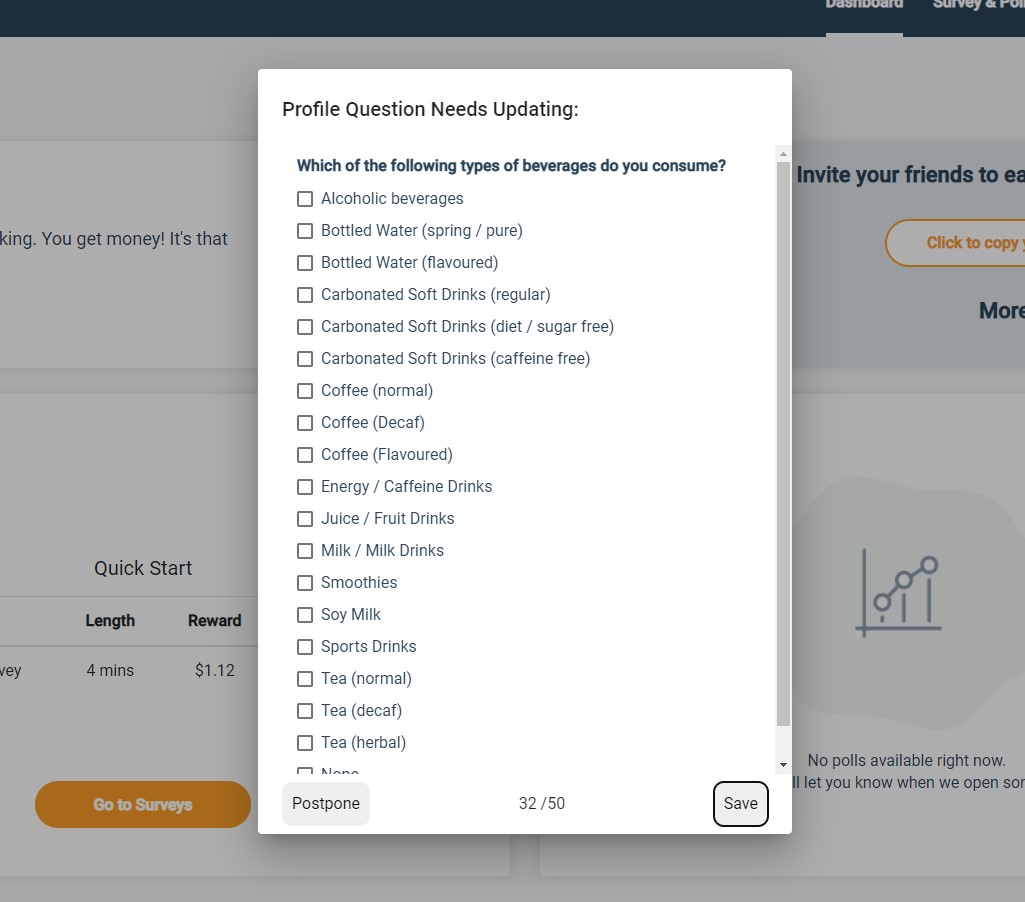Select Carbonated Soft Drinks (diet / sugar free)

305,327
